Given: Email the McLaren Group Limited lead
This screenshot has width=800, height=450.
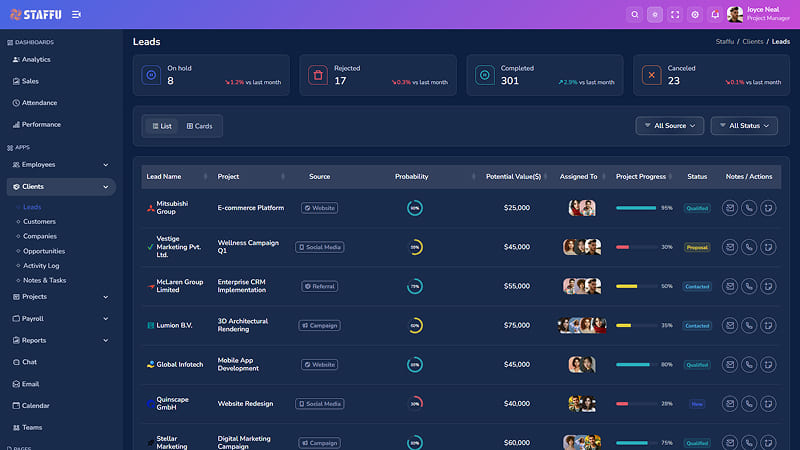Looking at the screenshot, I should click(730, 286).
